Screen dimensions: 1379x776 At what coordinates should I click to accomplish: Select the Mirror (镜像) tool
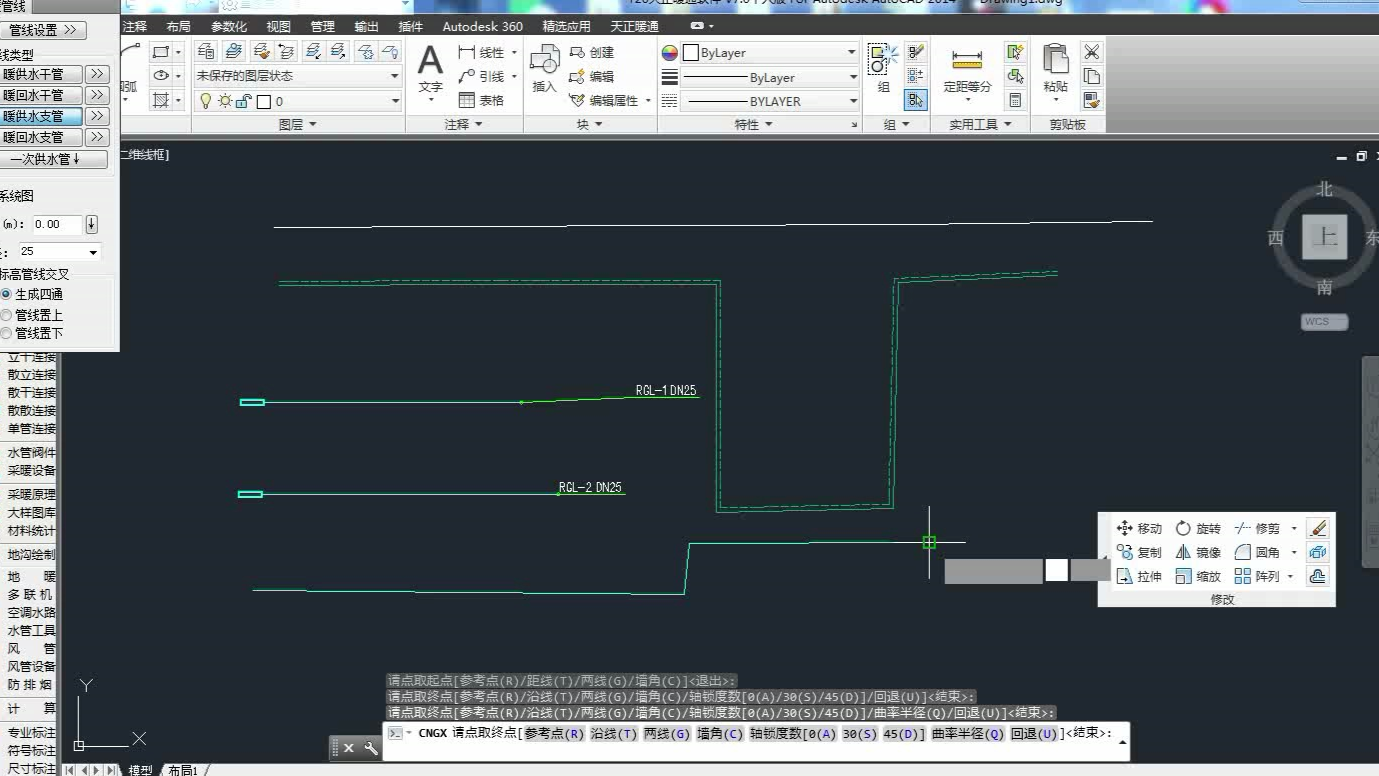[x=1198, y=552]
